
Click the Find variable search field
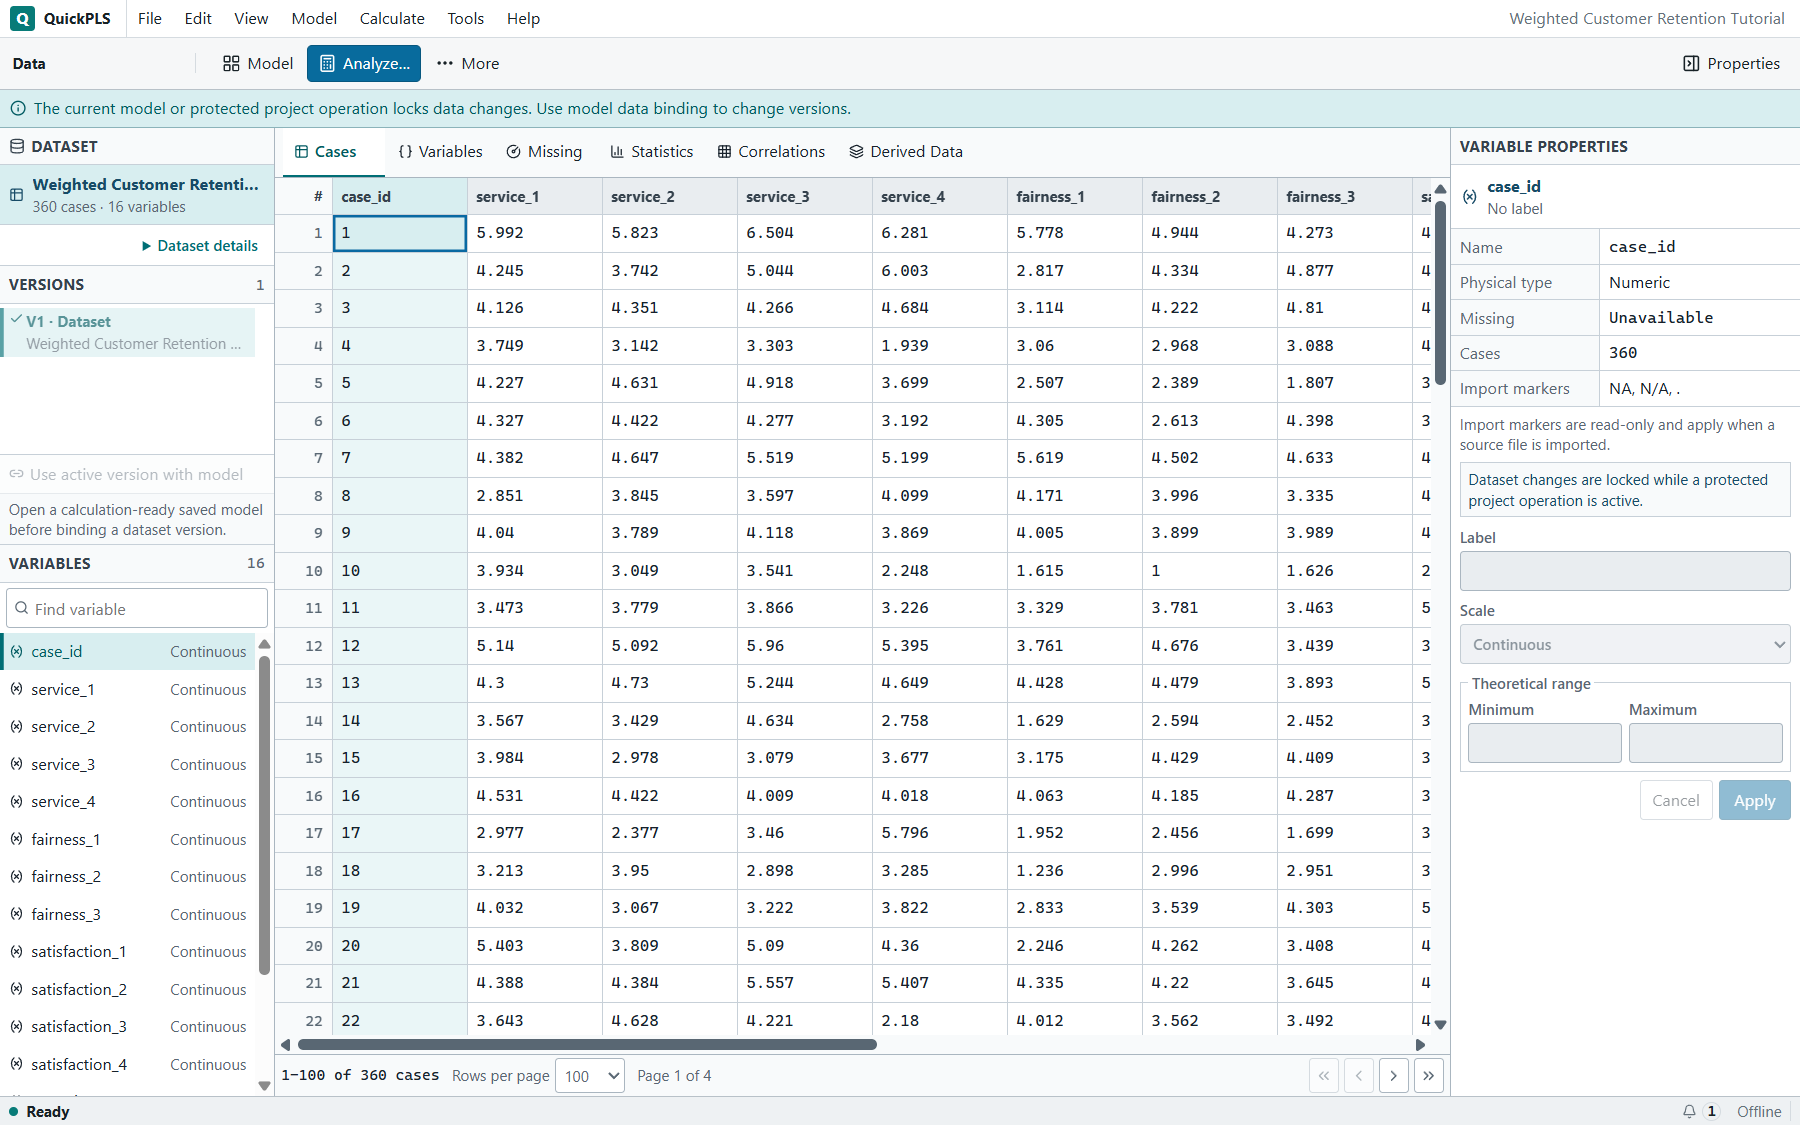pyautogui.click(x=137, y=608)
